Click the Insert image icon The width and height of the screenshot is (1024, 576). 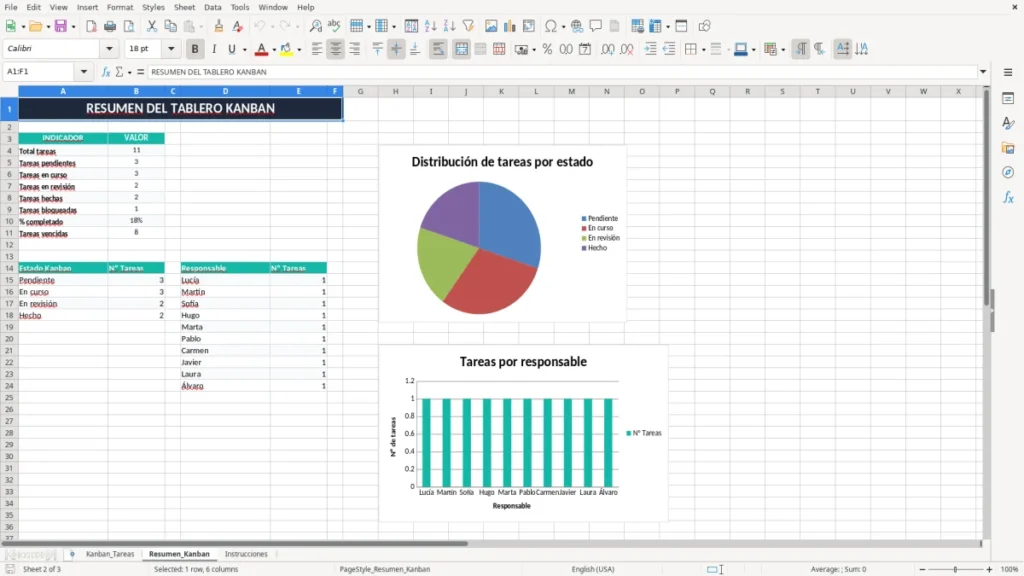point(491,26)
